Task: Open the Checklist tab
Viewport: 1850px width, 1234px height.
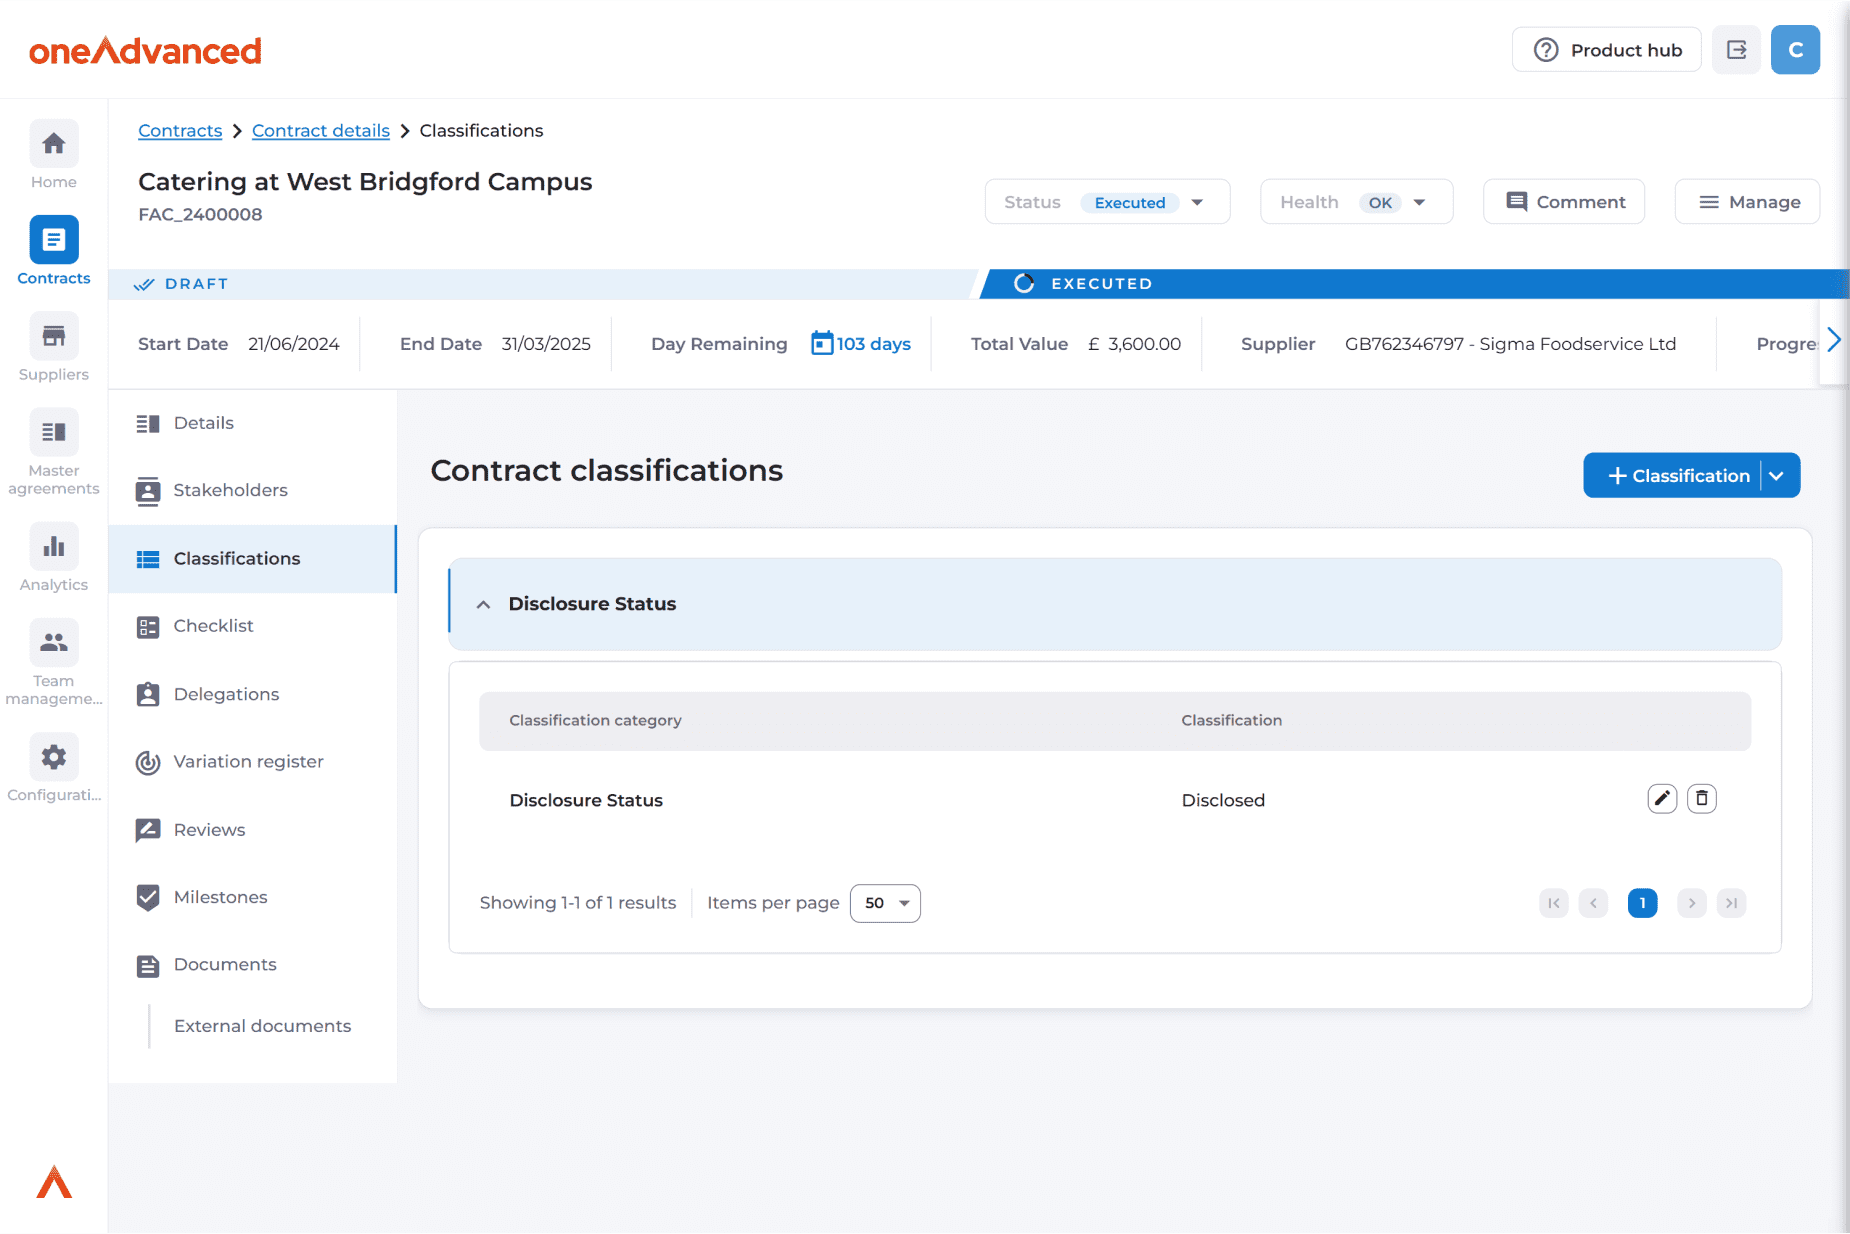Action: coord(213,626)
